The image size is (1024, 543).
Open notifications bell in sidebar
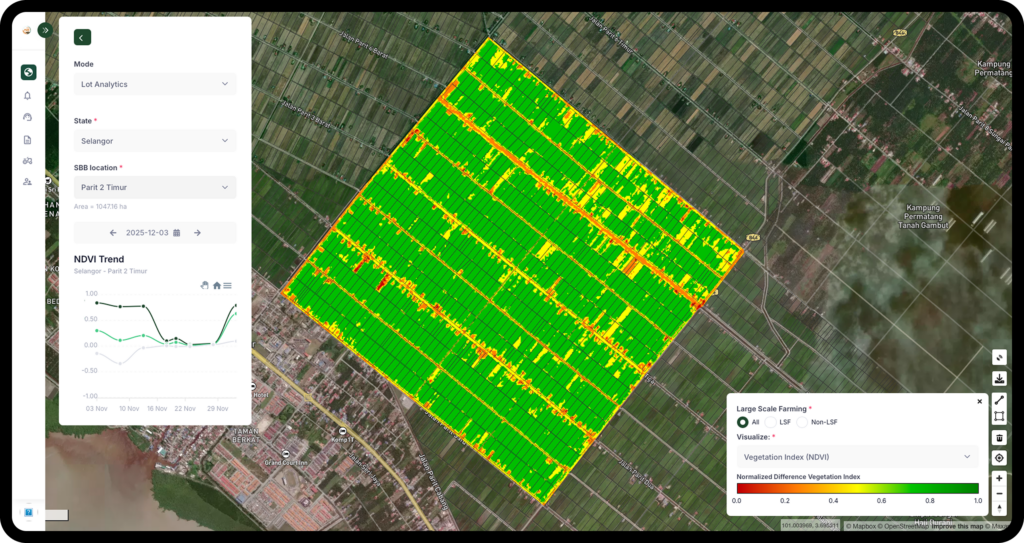[x=28, y=95]
